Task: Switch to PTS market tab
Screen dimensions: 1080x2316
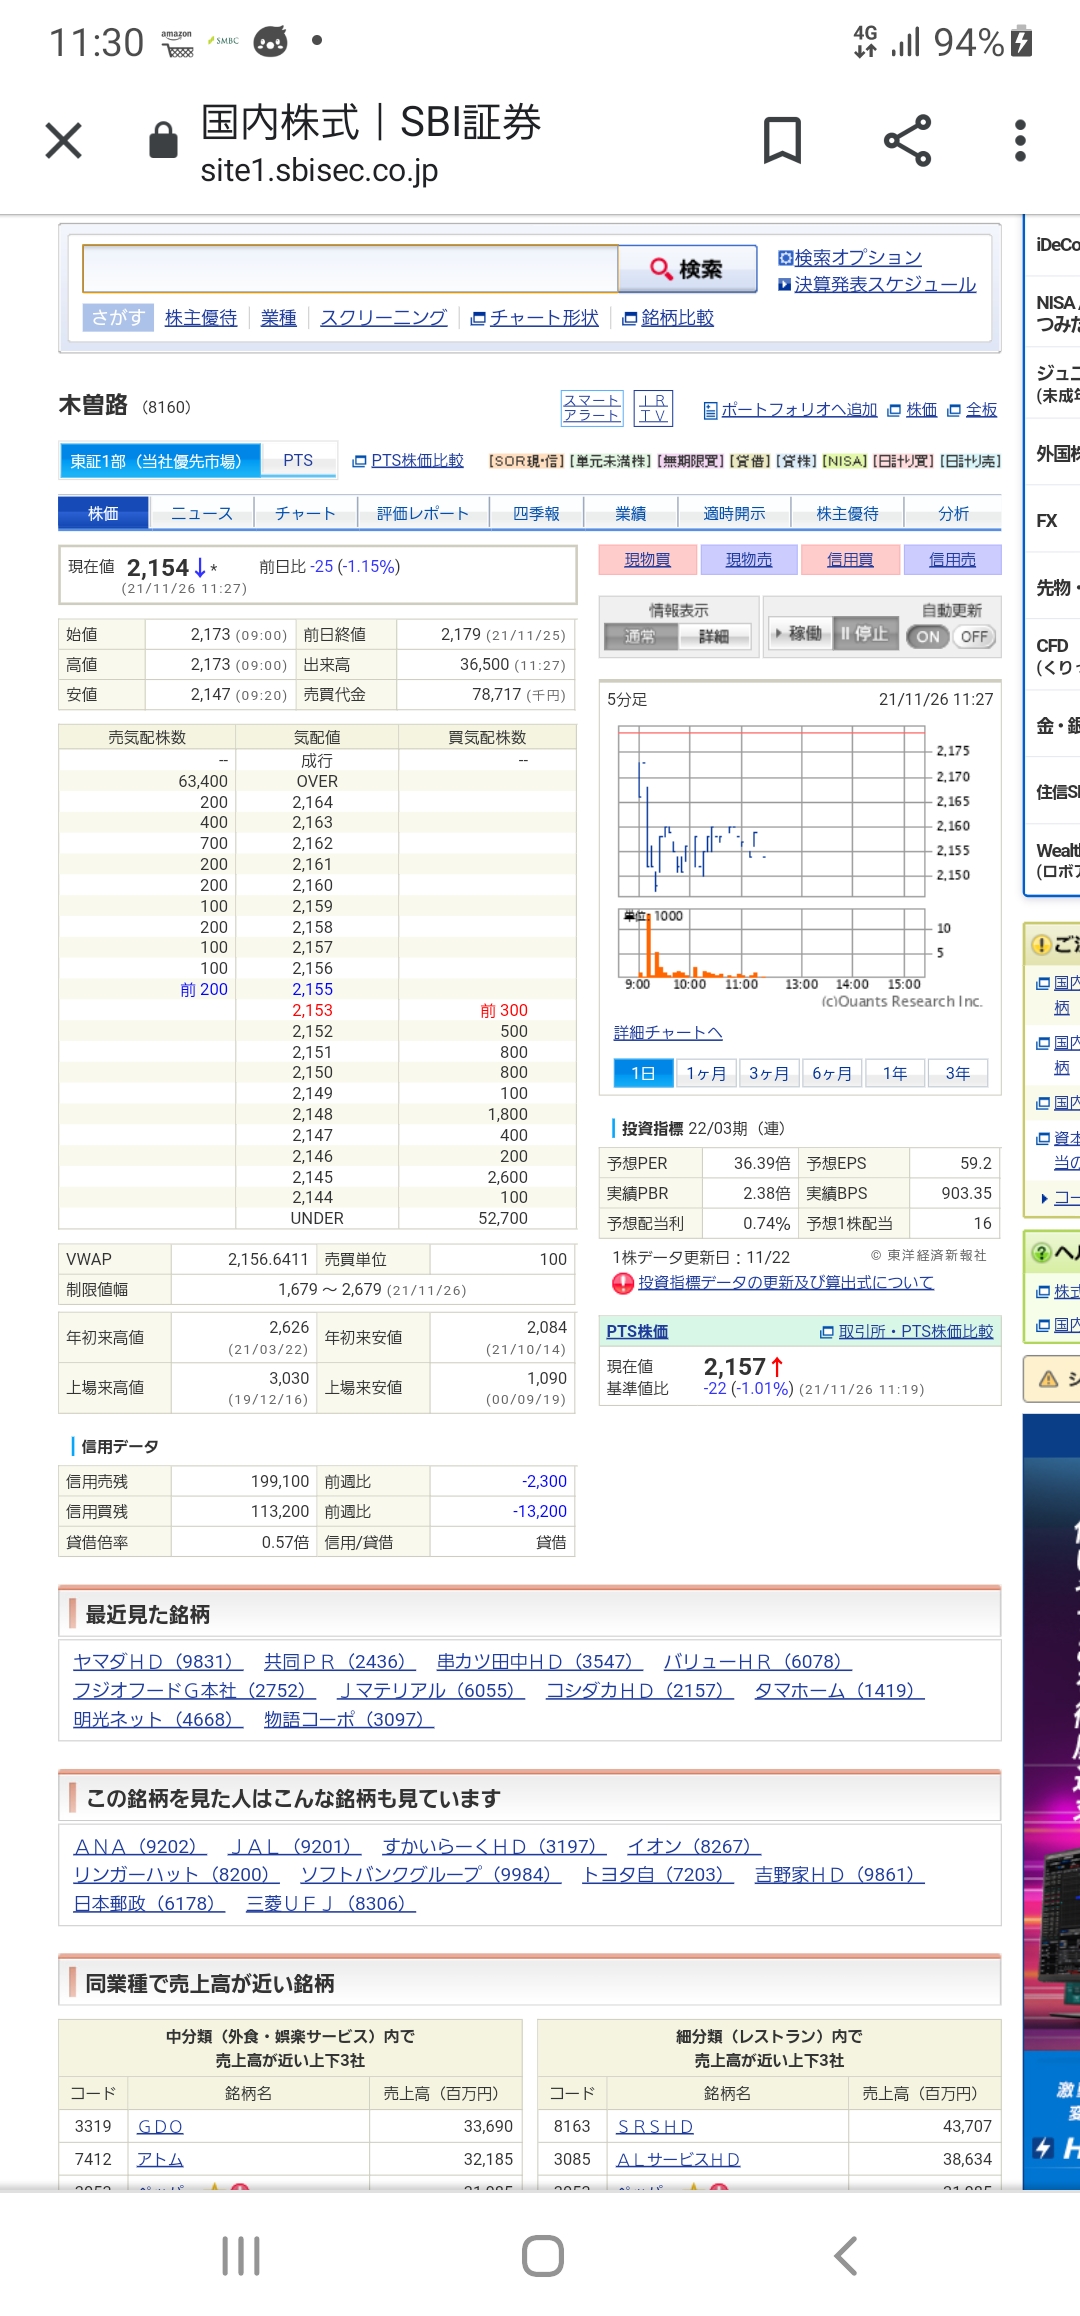Action: point(298,461)
